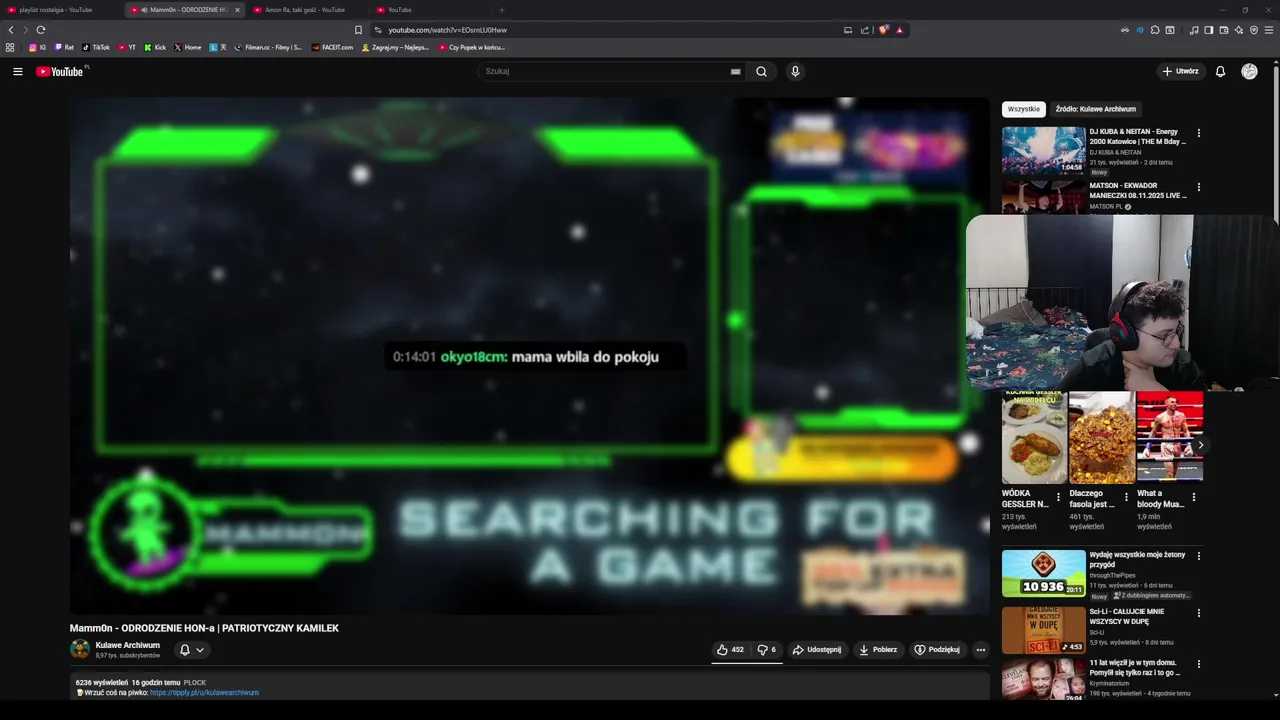The width and height of the screenshot is (1280, 720).
Task: Open more actions ellipsis under video
Action: coord(980,650)
